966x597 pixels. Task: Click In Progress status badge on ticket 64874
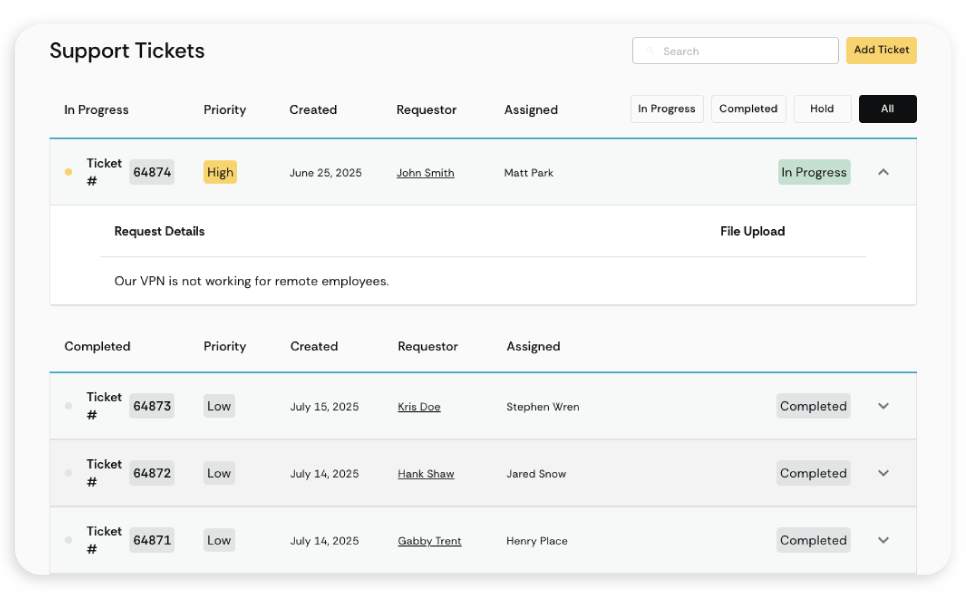pyautogui.click(x=814, y=172)
